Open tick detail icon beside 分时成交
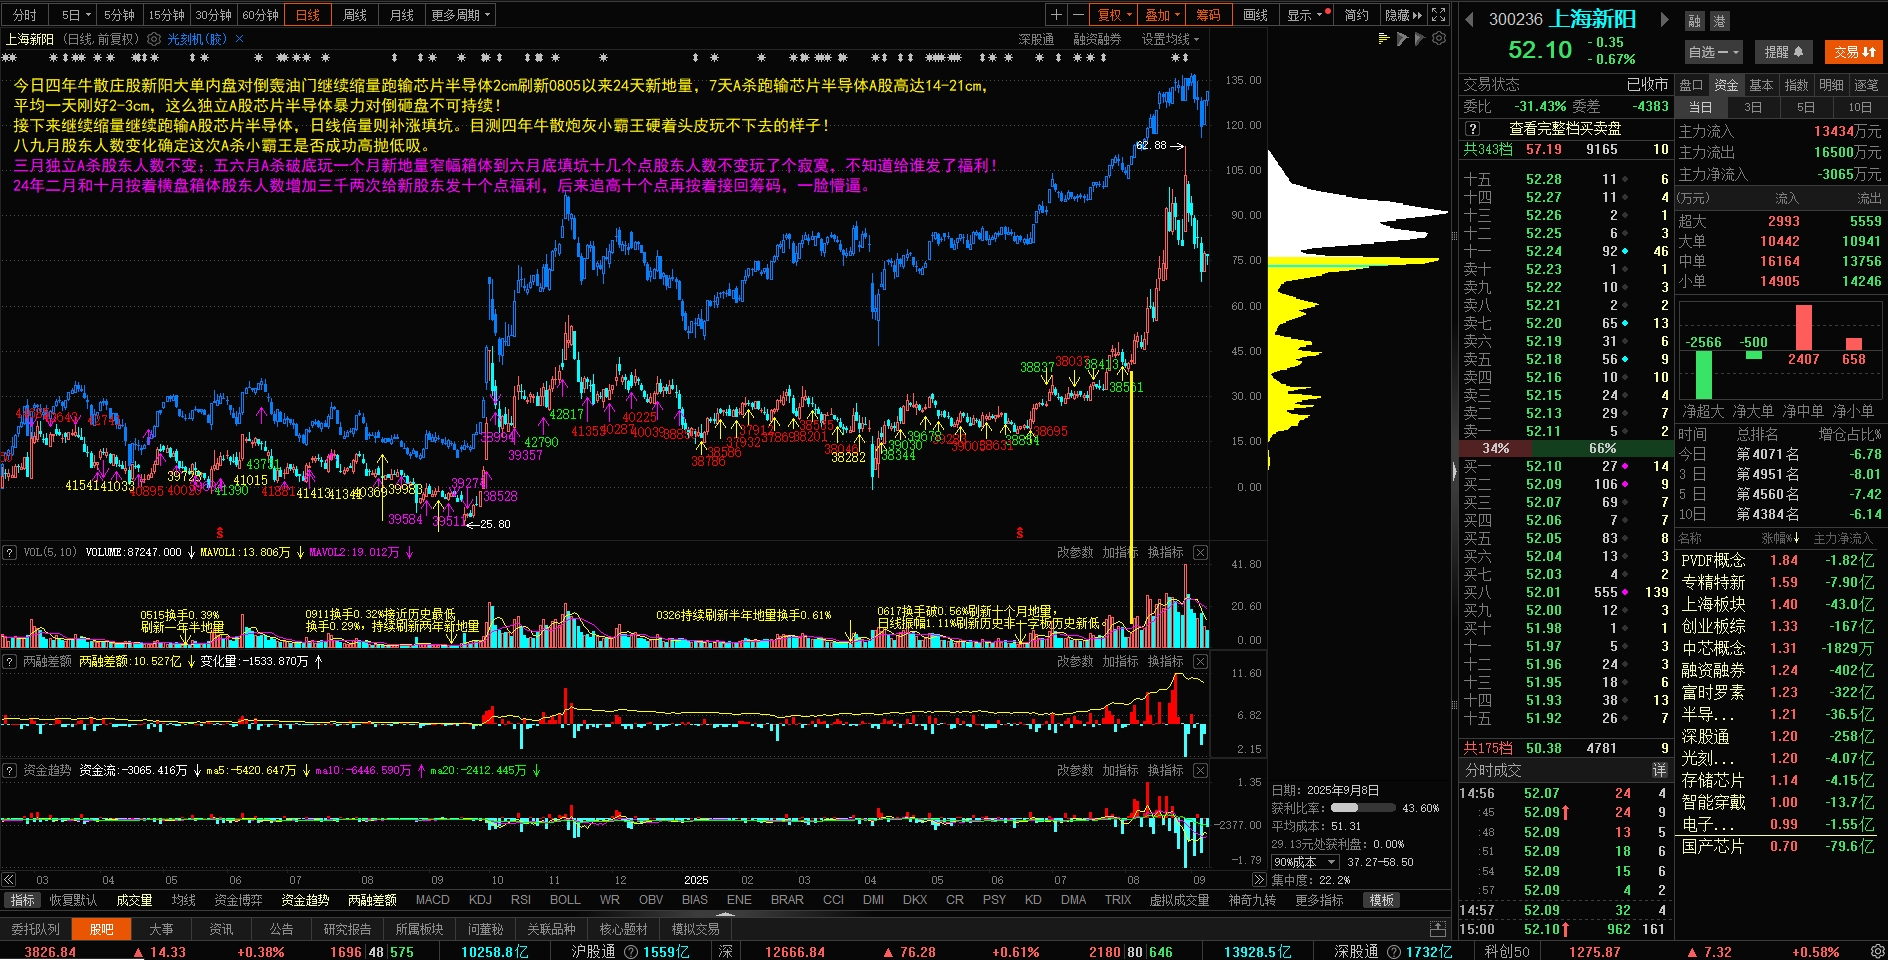 (1659, 770)
